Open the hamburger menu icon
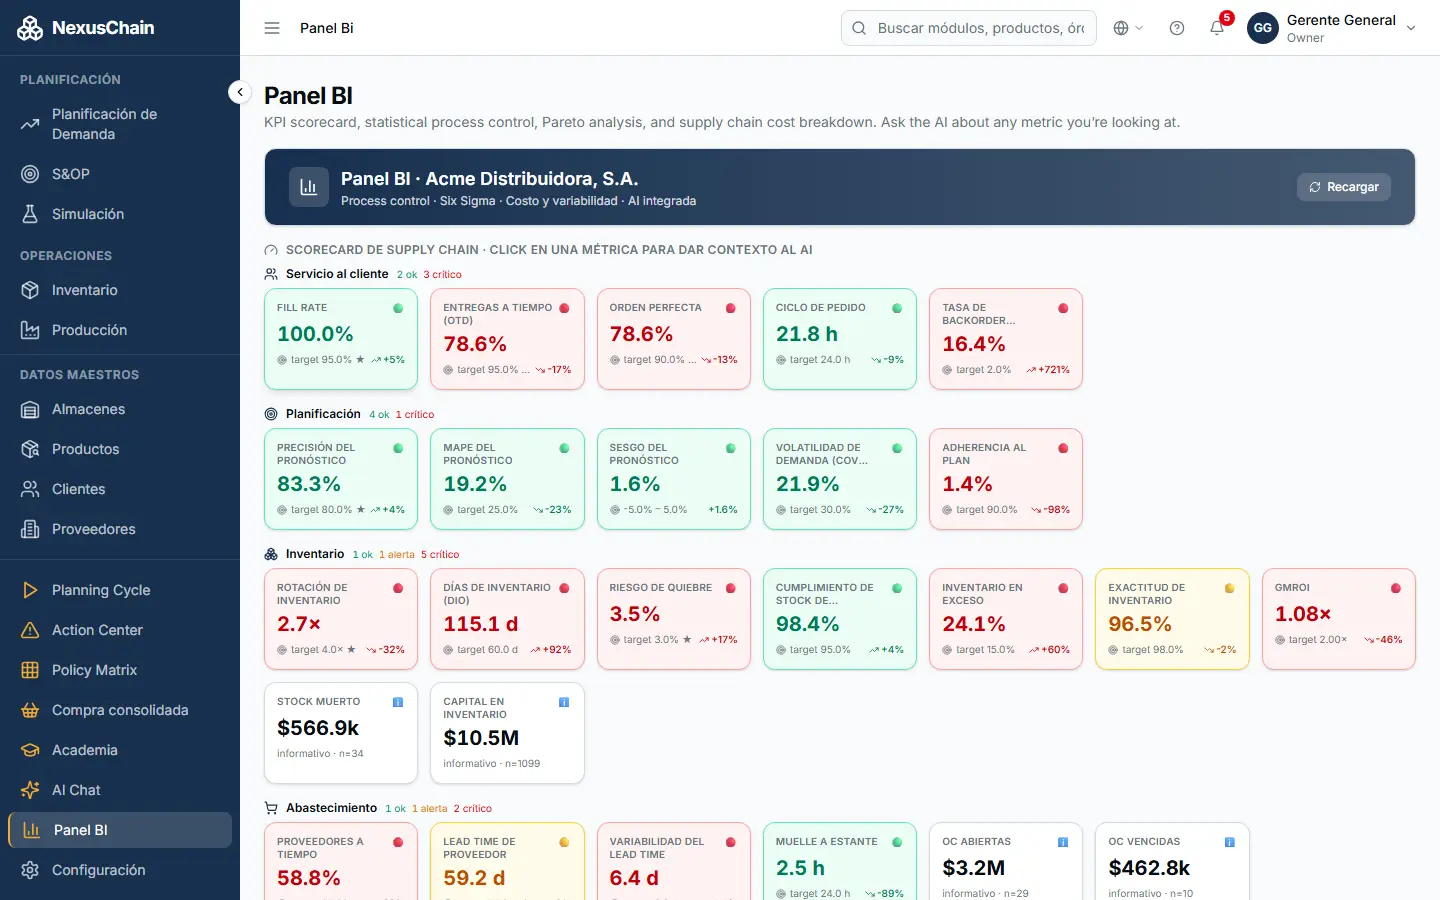This screenshot has width=1440, height=900. pyautogui.click(x=272, y=28)
